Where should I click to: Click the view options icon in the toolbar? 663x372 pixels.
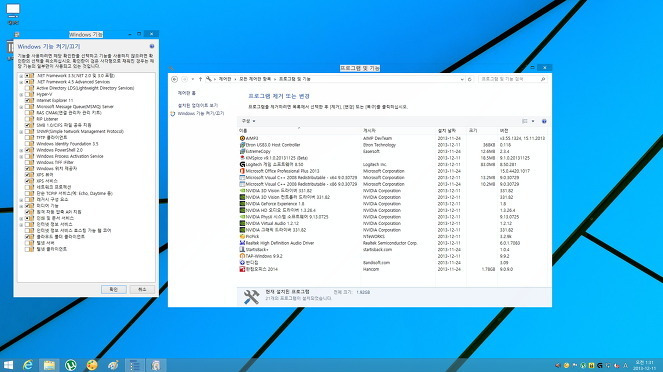525,121
